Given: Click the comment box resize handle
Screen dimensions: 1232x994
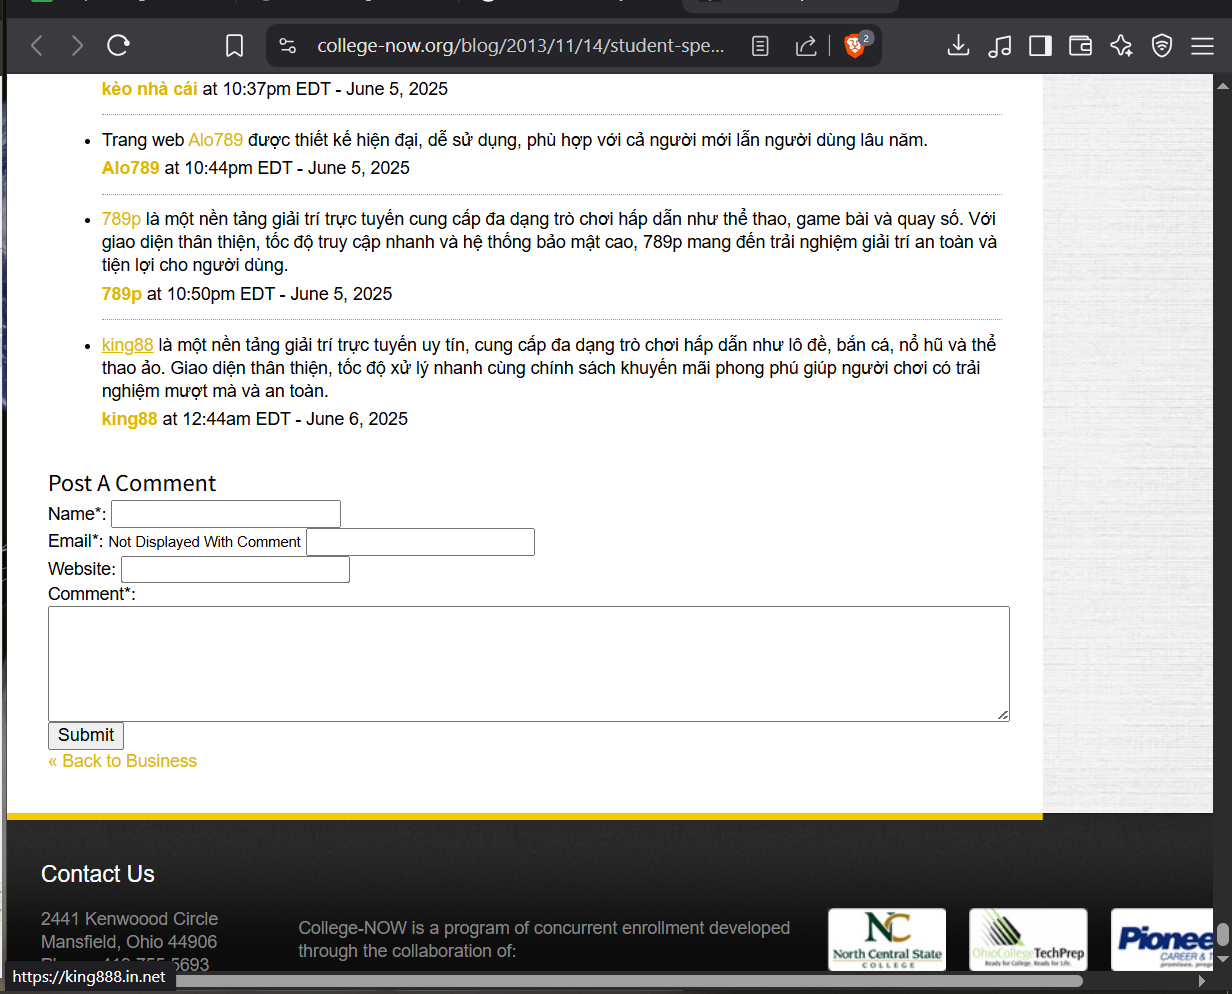Looking at the screenshot, I should [1003, 714].
